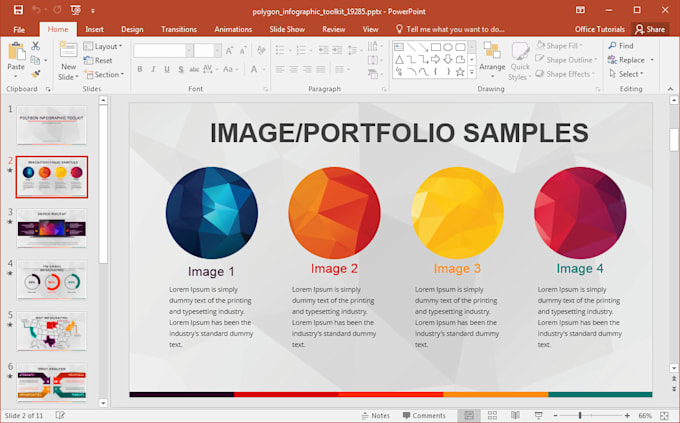This screenshot has width=680, height=423.
Task: Open the Transitions tab
Action: click(x=178, y=30)
